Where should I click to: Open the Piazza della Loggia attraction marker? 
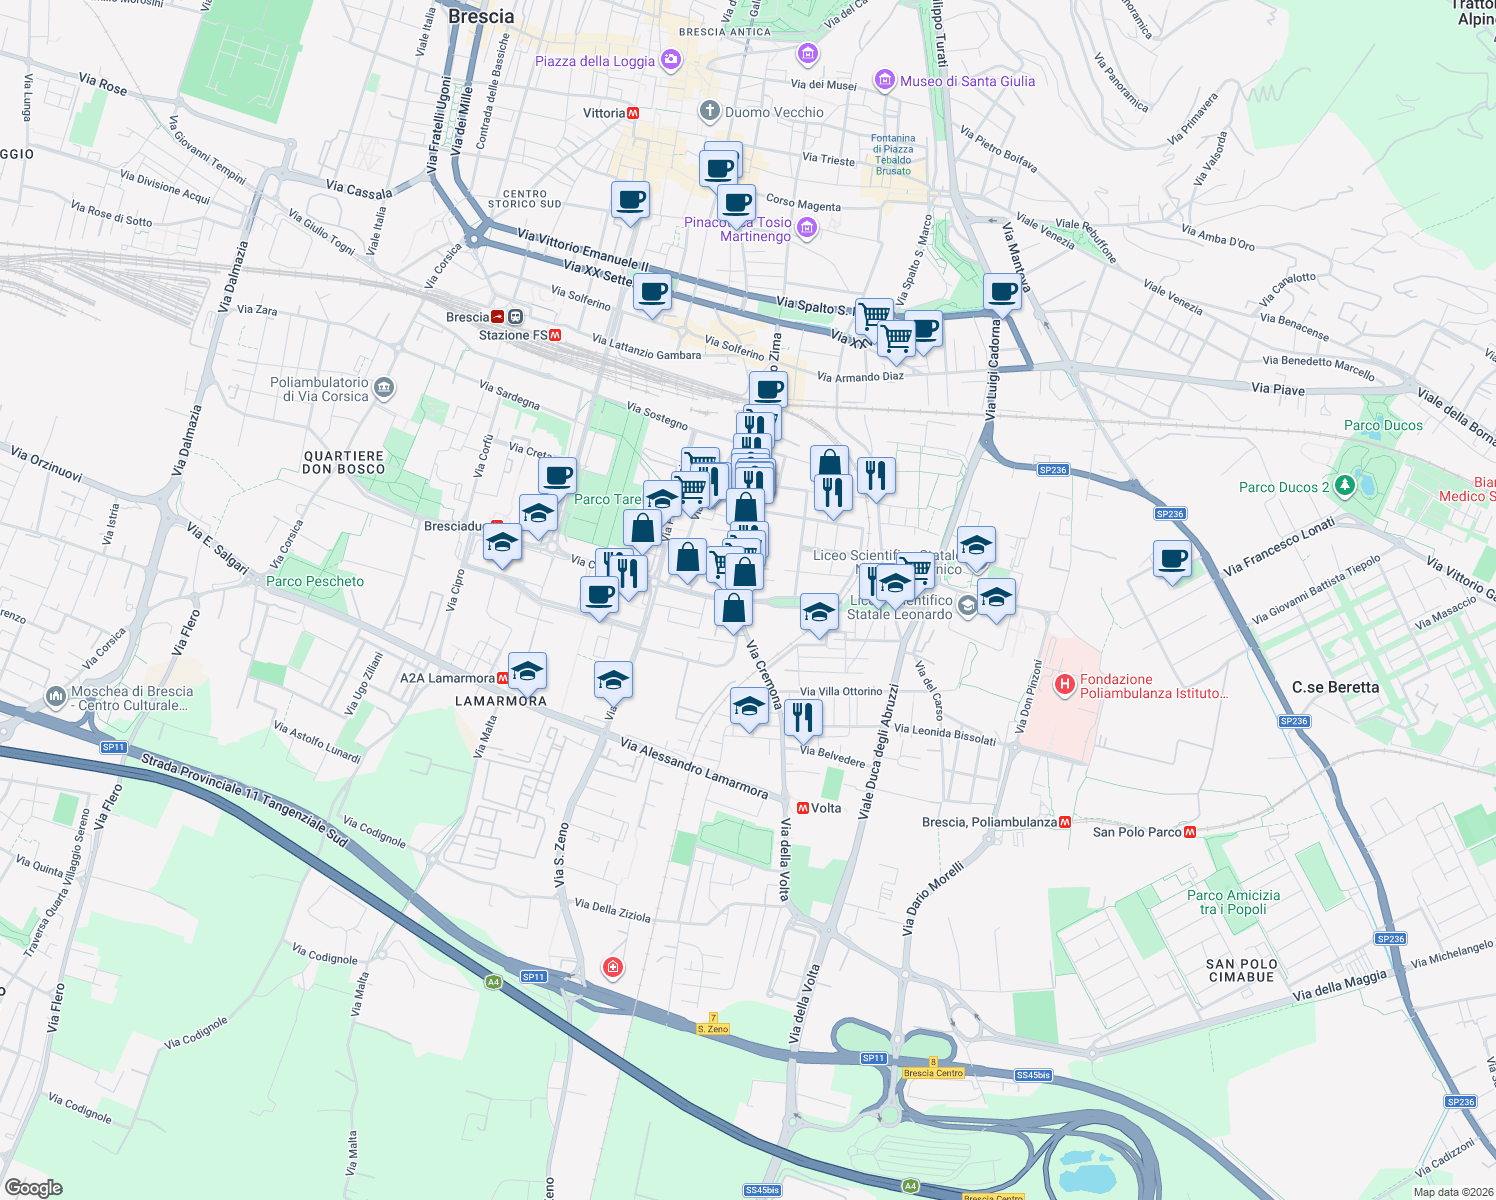(x=668, y=61)
